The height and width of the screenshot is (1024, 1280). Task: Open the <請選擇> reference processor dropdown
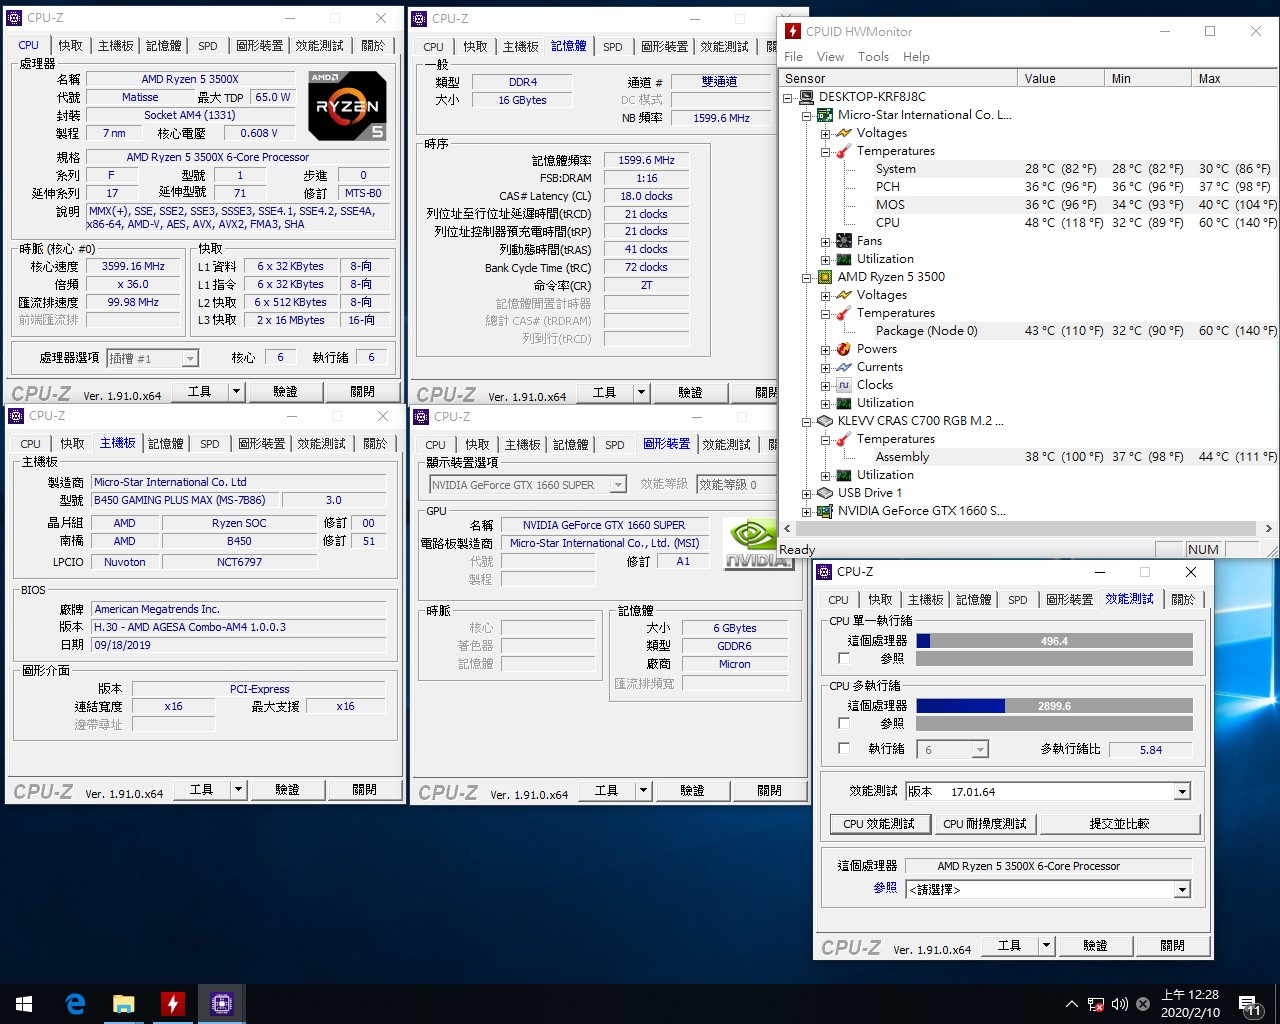[1182, 890]
